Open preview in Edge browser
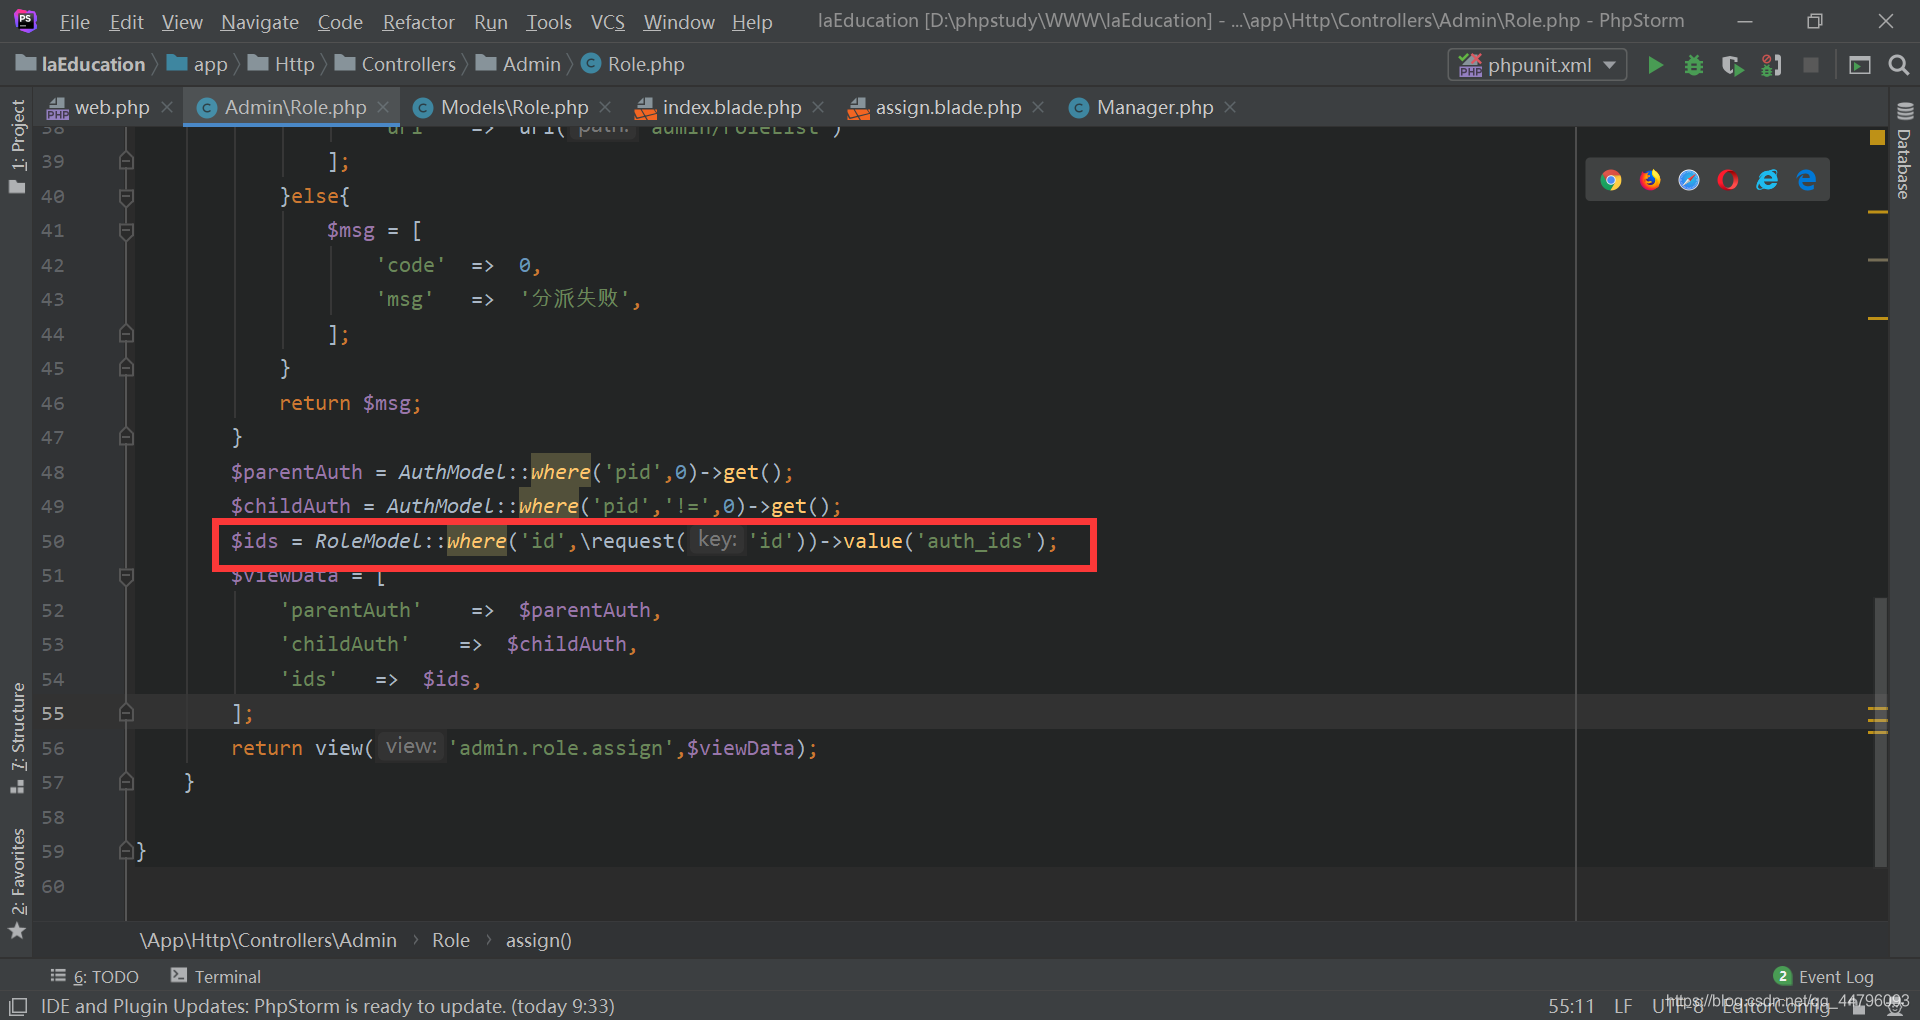 click(x=1806, y=180)
